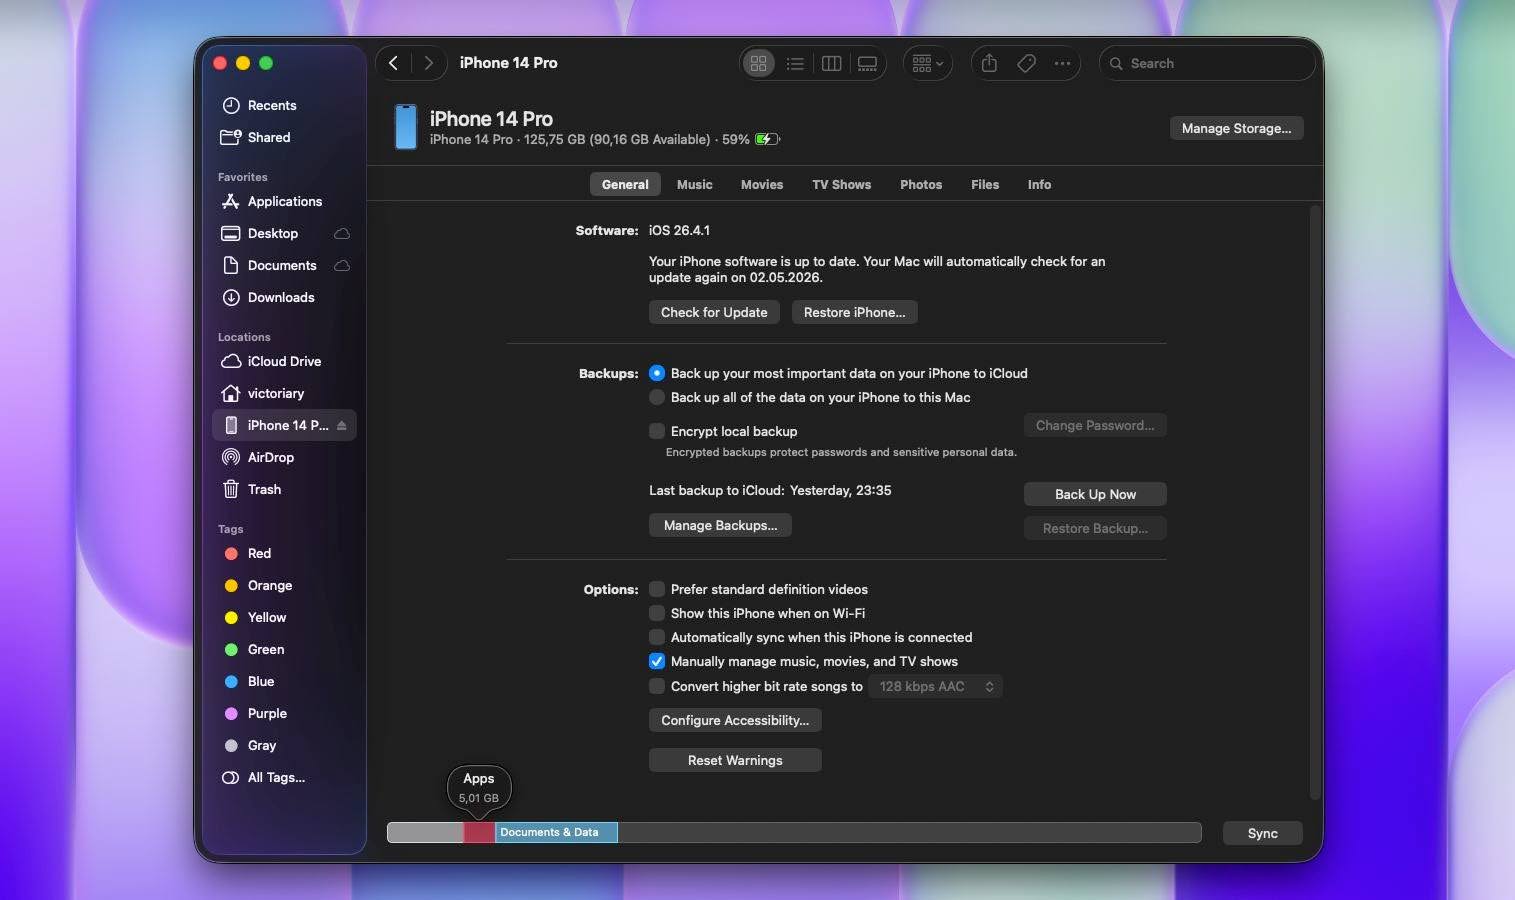
Task: Enable Encrypt local backup checkbox
Action: coord(657,431)
